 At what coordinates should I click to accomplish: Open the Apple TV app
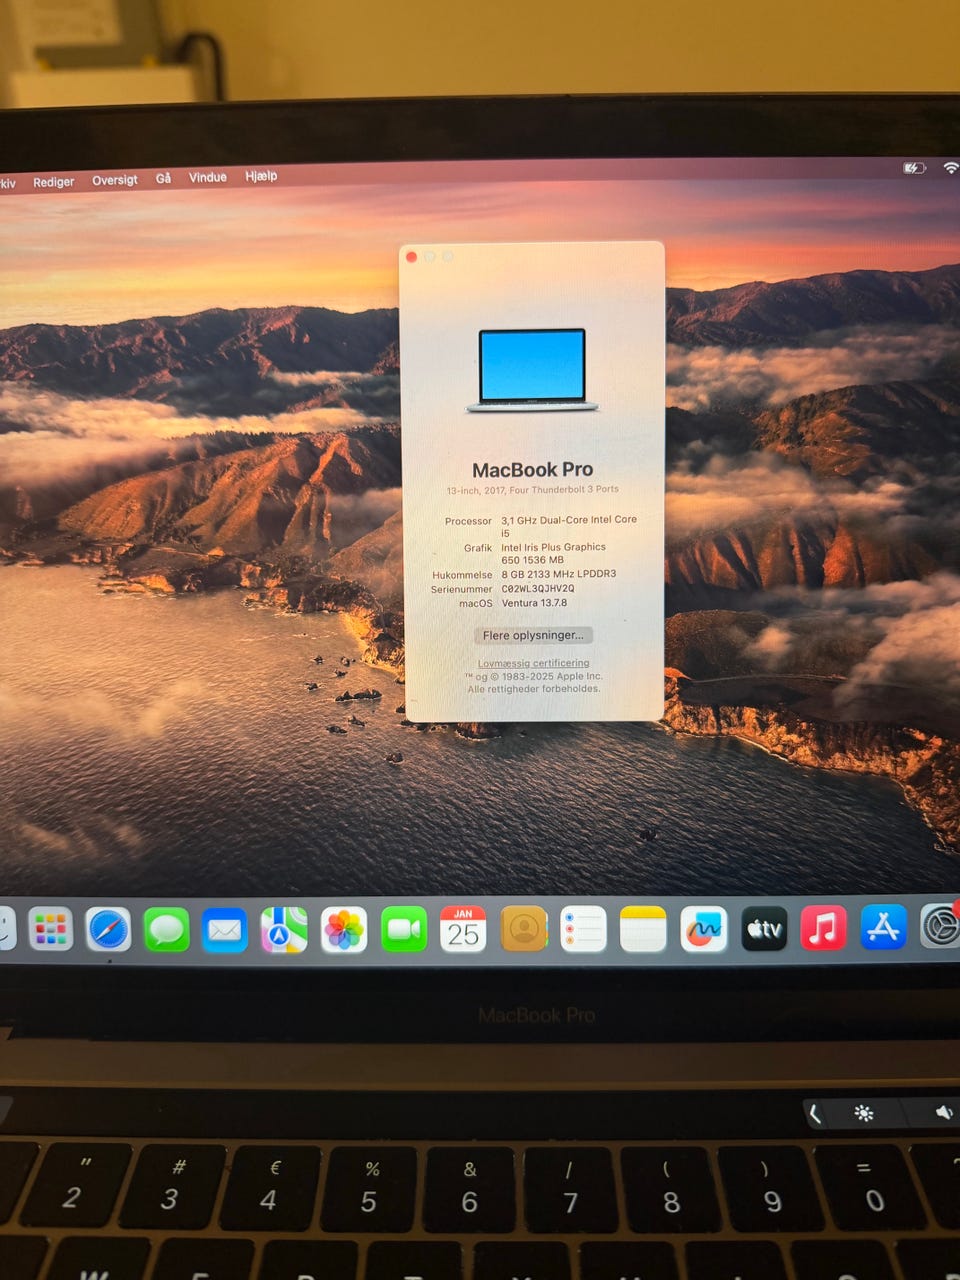764,929
